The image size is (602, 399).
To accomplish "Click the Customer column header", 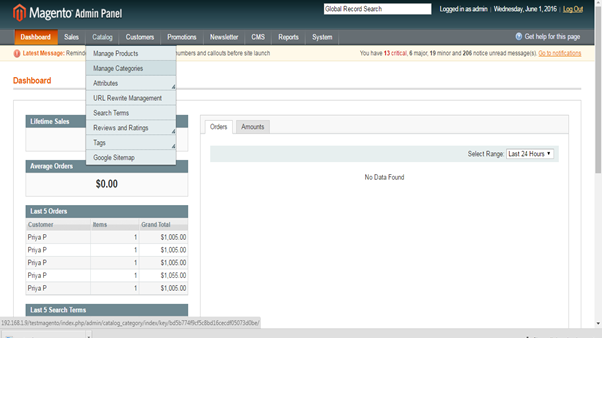I will pyautogui.click(x=58, y=225).
